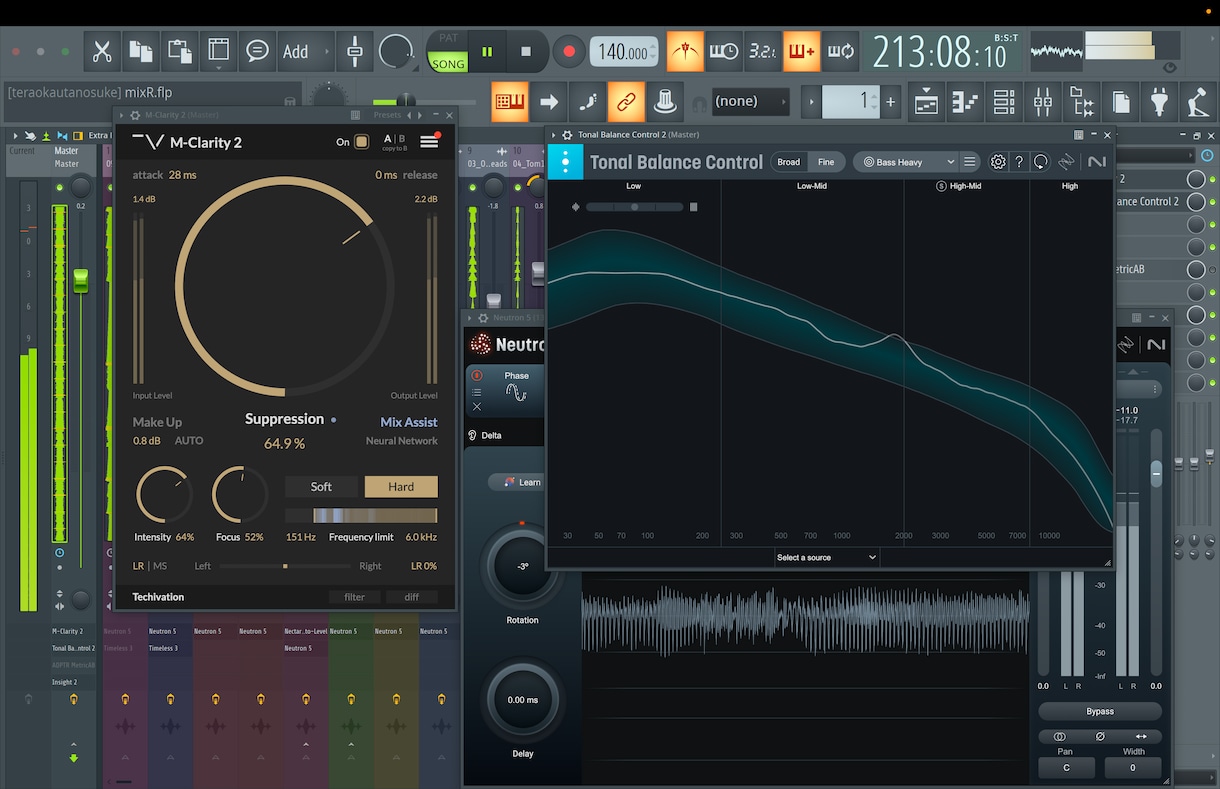Click Mix Assist in M-Clarity 2
The image size is (1220, 789).
(x=408, y=422)
